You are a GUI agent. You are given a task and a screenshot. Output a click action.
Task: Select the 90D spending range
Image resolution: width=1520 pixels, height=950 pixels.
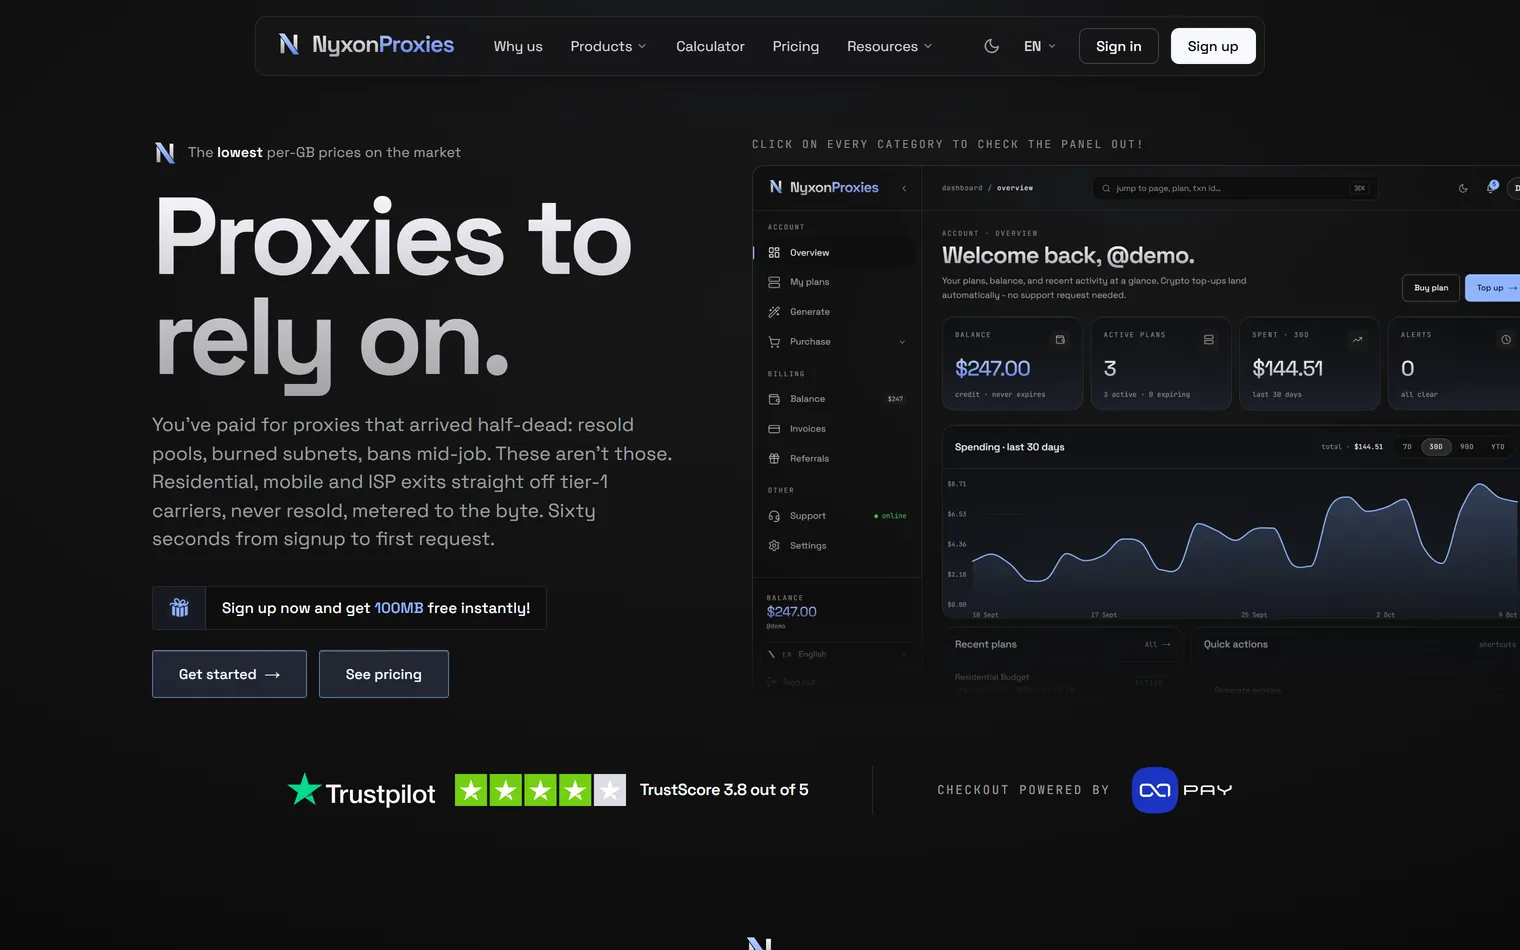coord(1467,447)
